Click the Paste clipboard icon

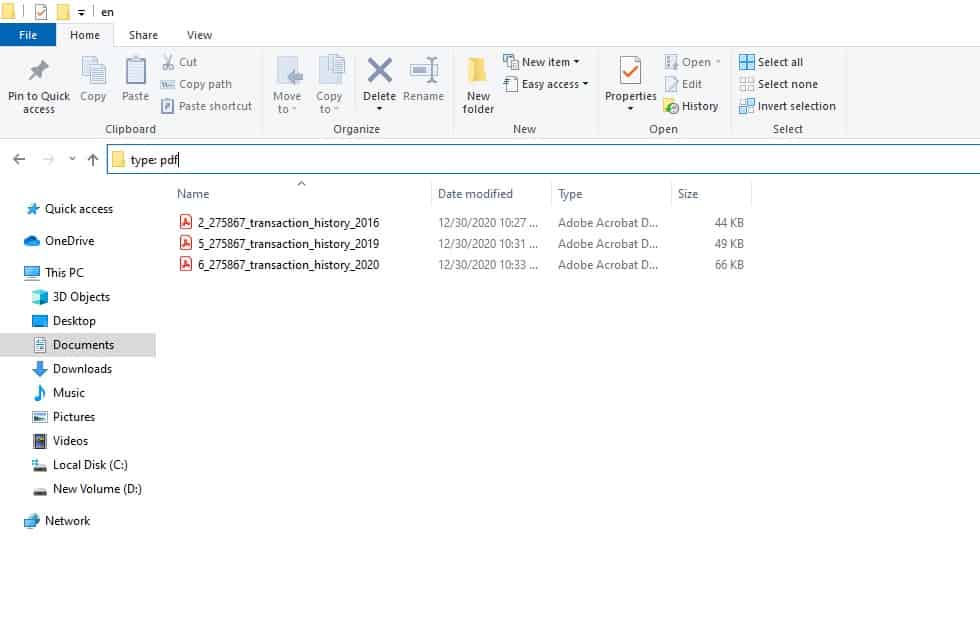(135, 72)
